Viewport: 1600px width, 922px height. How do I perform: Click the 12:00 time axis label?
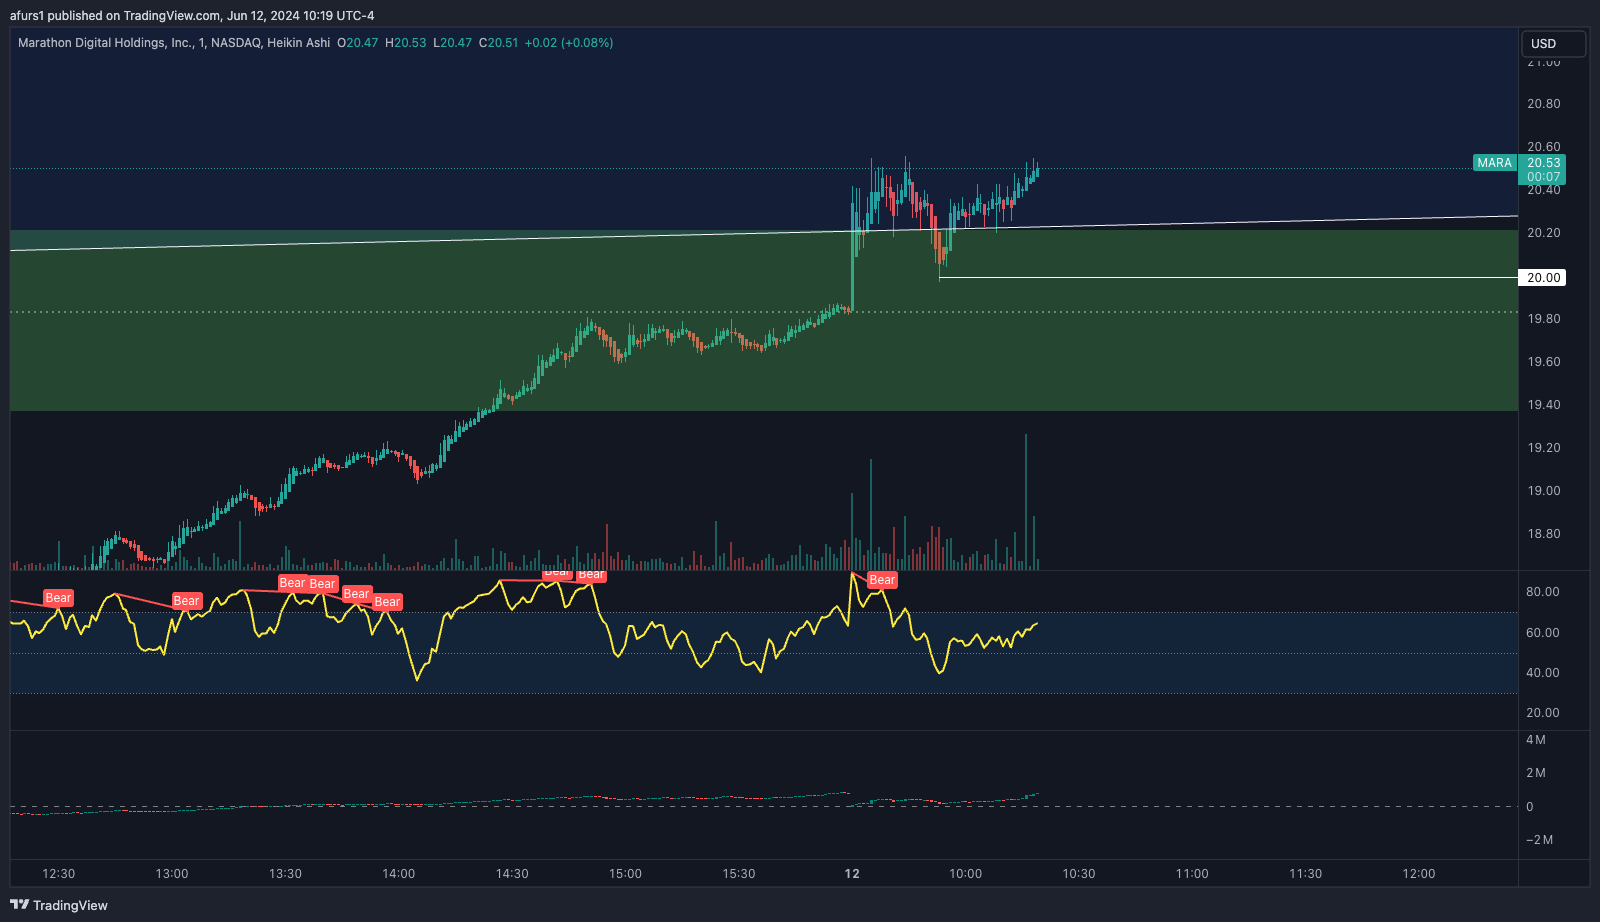pos(1418,874)
